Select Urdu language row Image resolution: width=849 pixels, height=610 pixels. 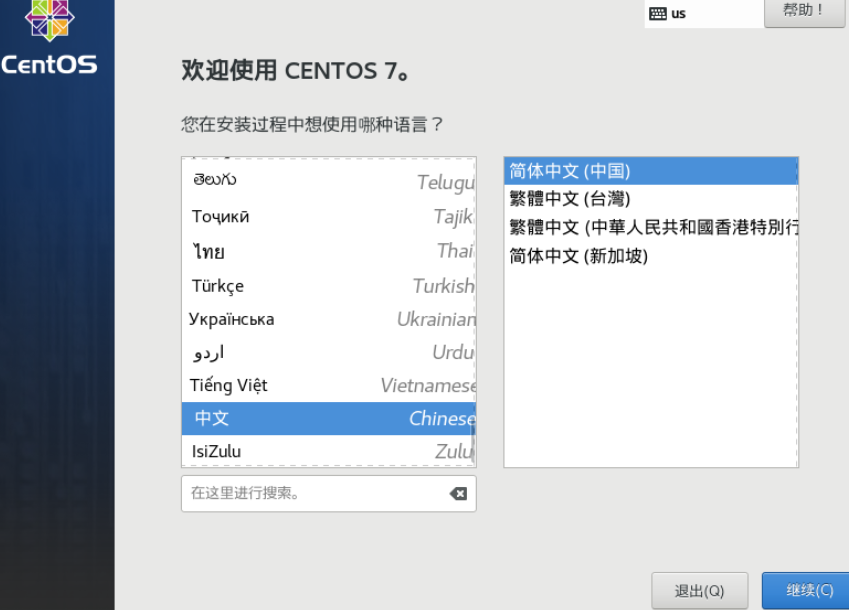click(x=329, y=352)
